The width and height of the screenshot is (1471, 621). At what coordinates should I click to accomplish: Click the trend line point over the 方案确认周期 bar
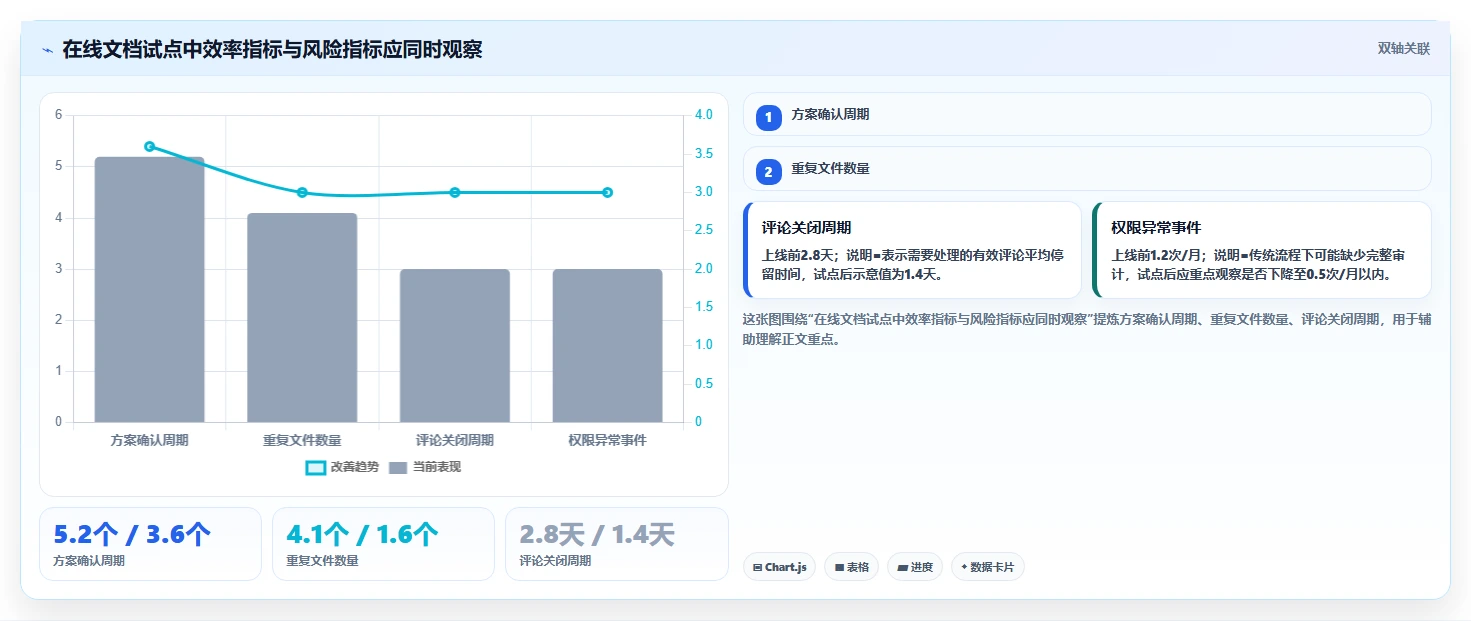[149, 146]
